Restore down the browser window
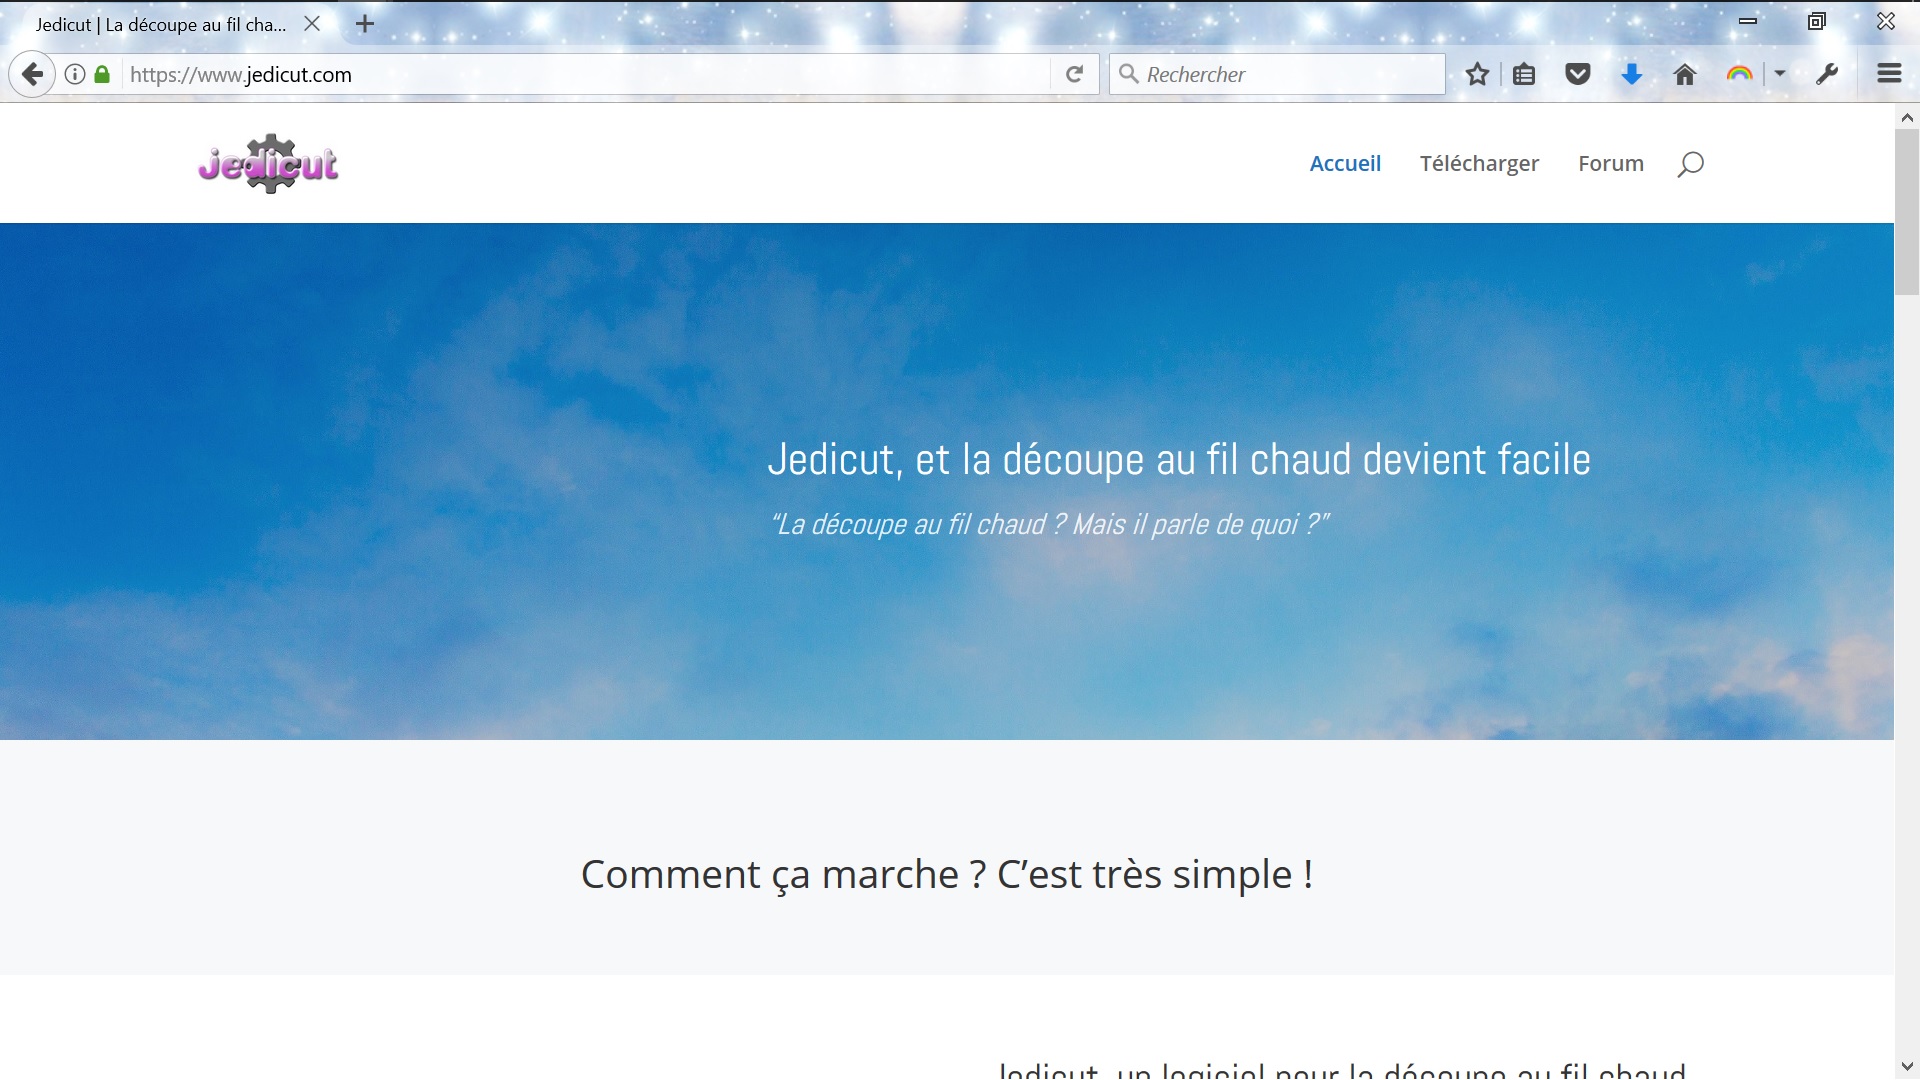The width and height of the screenshot is (1920, 1080). pyautogui.click(x=1817, y=21)
